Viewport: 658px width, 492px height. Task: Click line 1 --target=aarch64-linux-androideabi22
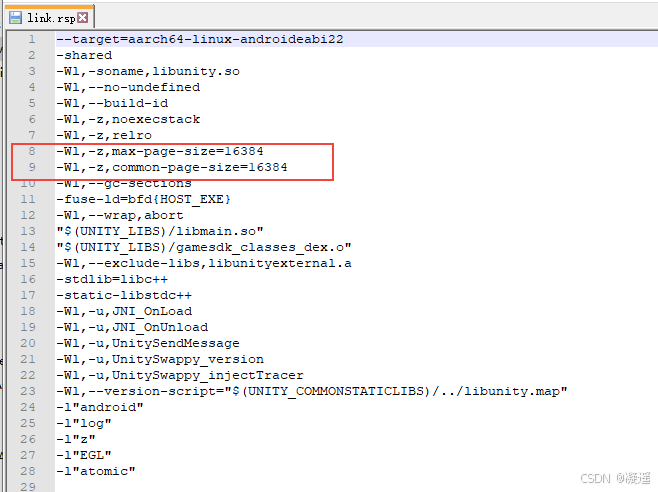pyautogui.click(x=200, y=39)
